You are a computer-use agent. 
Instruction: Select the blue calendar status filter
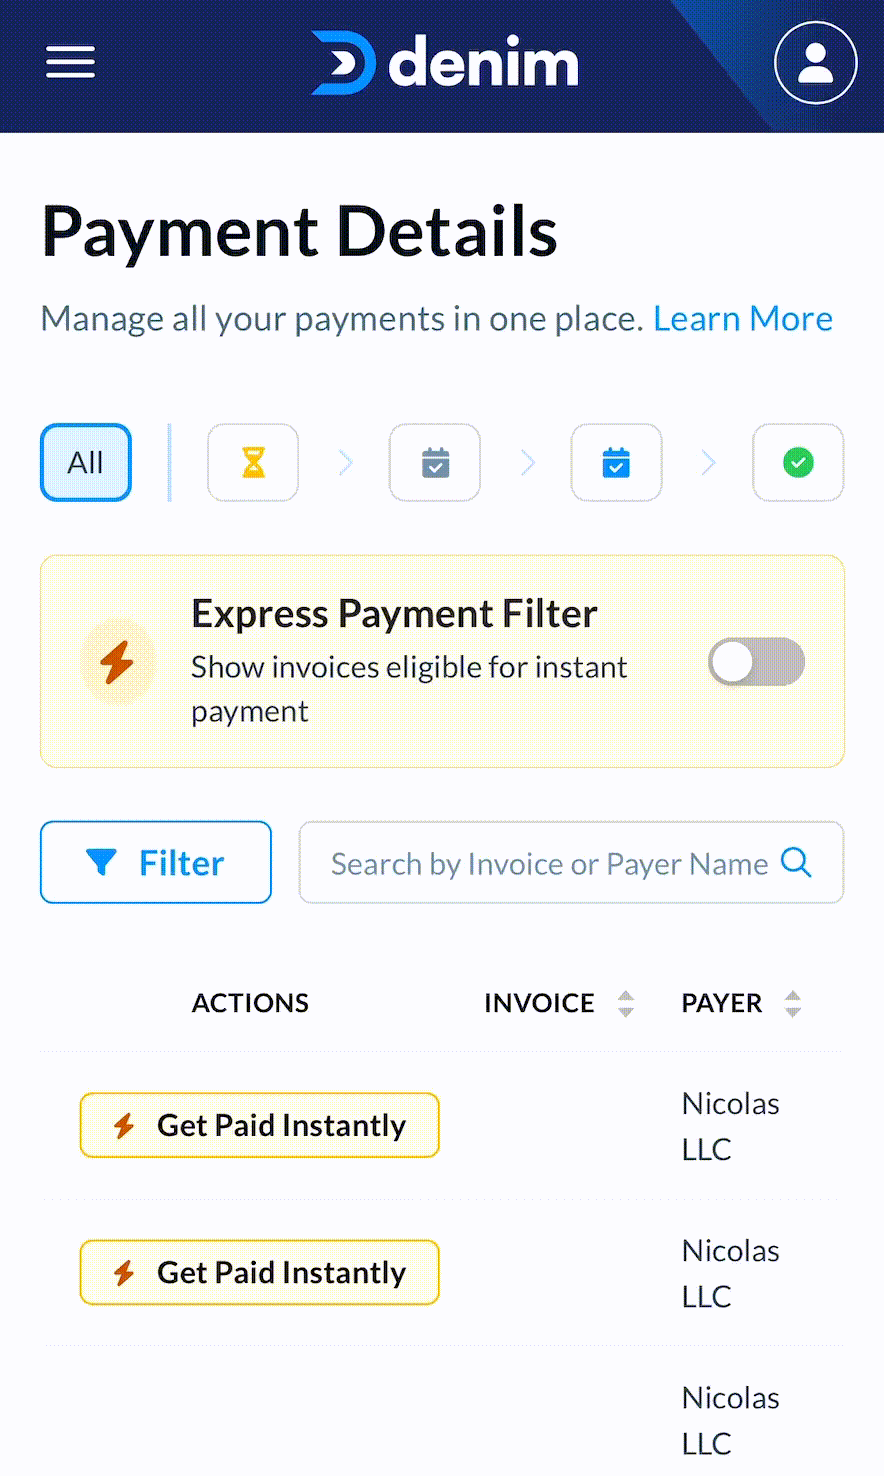[x=616, y=462]
